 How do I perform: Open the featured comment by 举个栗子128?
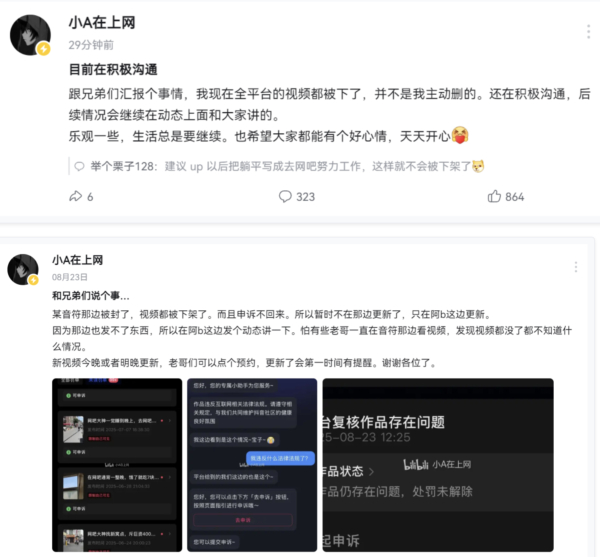(287, 166)
